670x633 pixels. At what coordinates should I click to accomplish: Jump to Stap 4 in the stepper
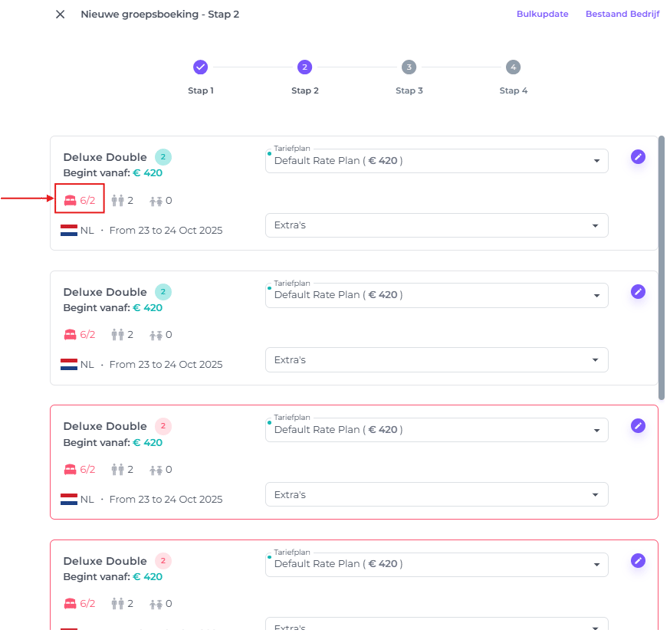click(x=513, y=67)
